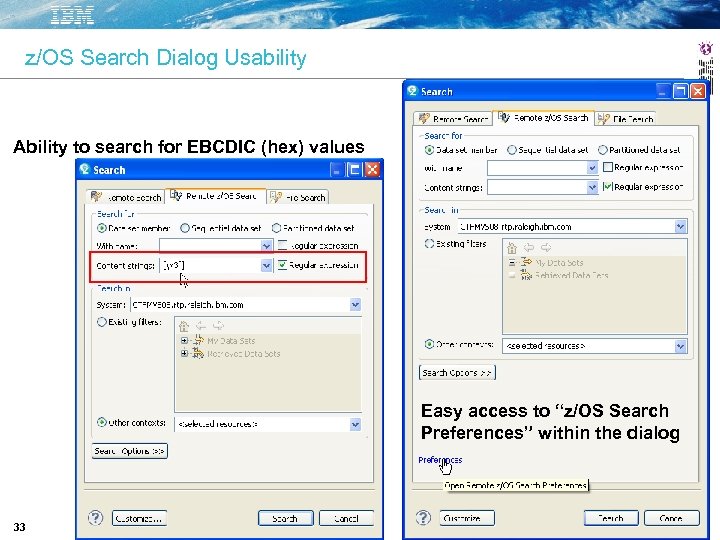Expand My Data Sets node in right dialog
The image size is (720, 540).
pos(512,263)
